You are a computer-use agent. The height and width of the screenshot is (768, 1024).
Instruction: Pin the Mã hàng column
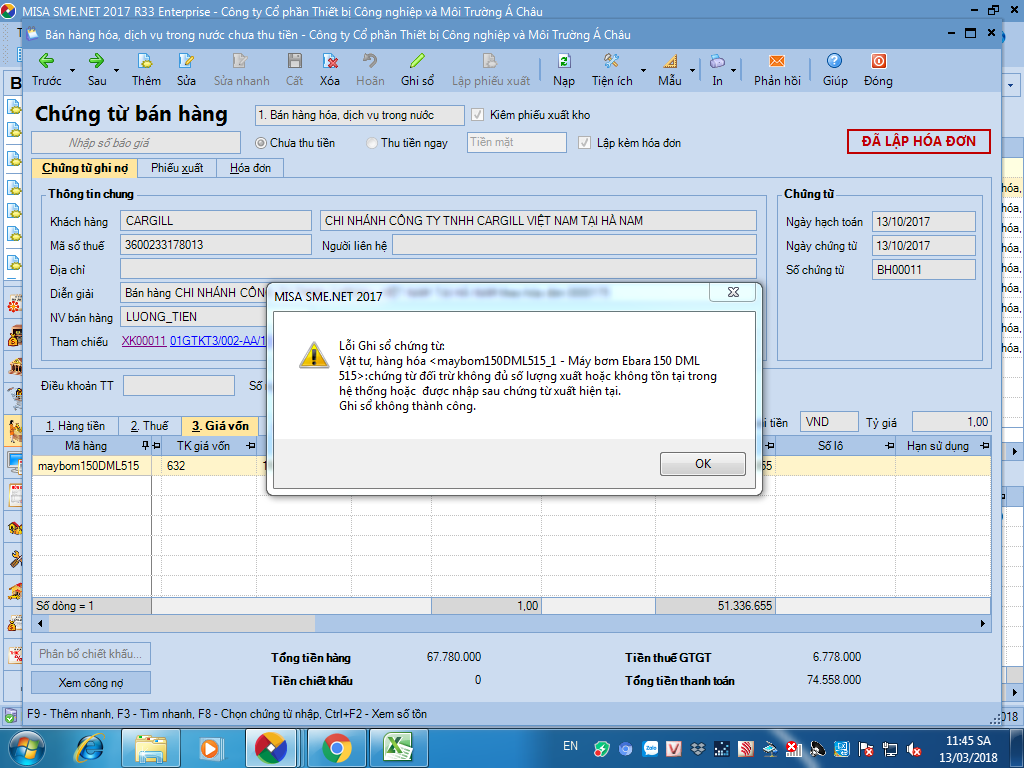click(145, 445)
